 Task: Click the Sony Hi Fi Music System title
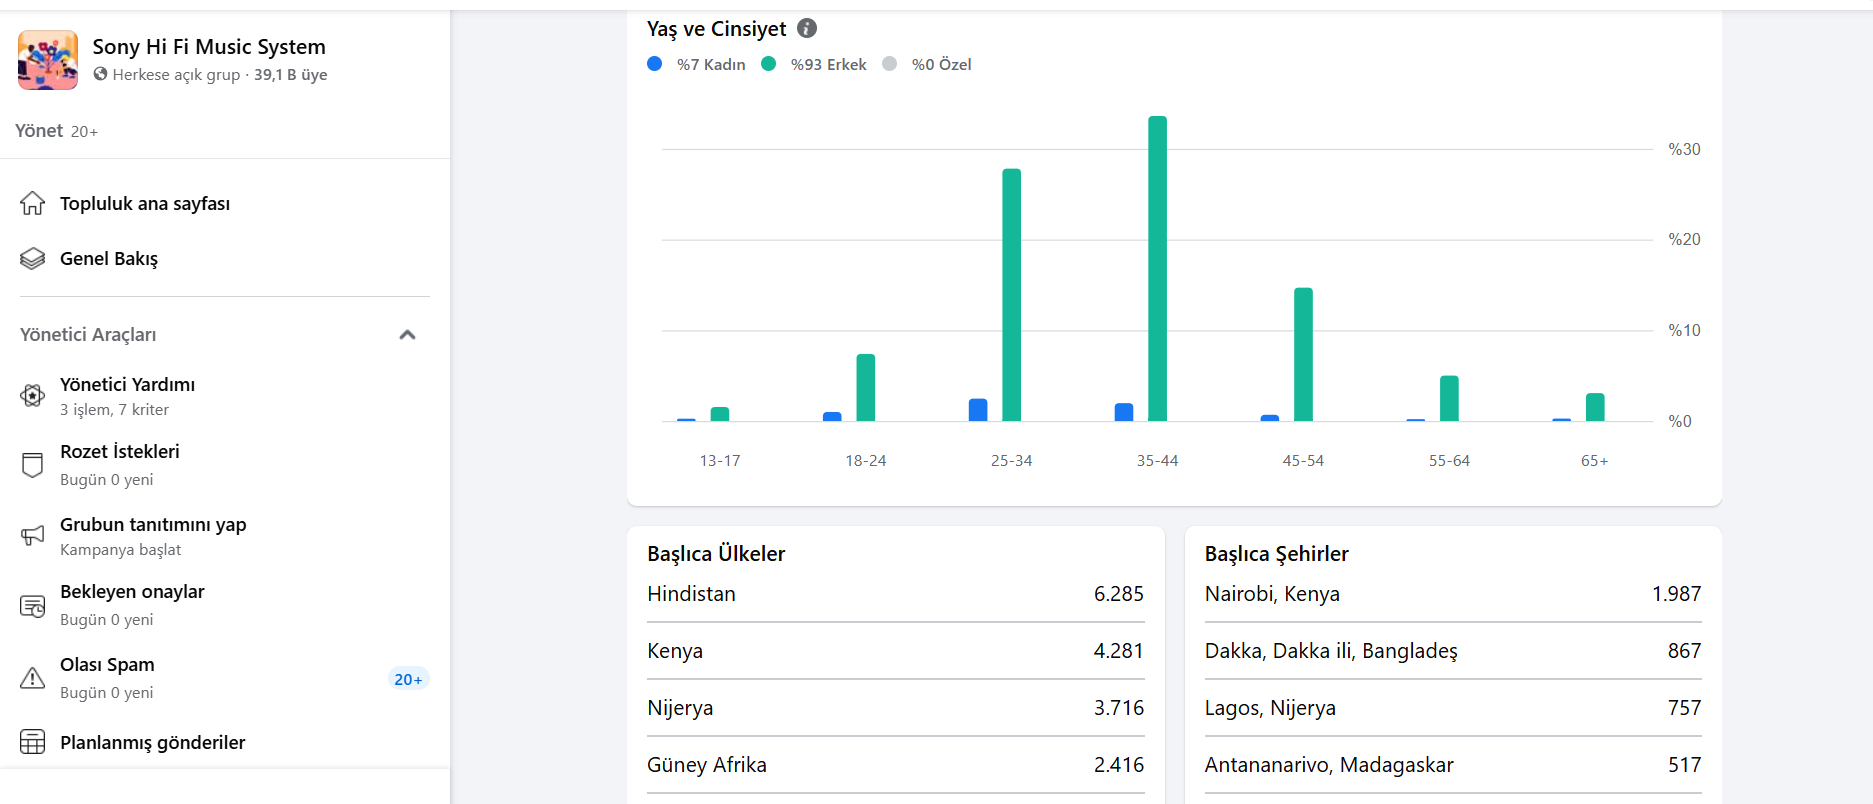pyautogui.click(x=209, y=47)
